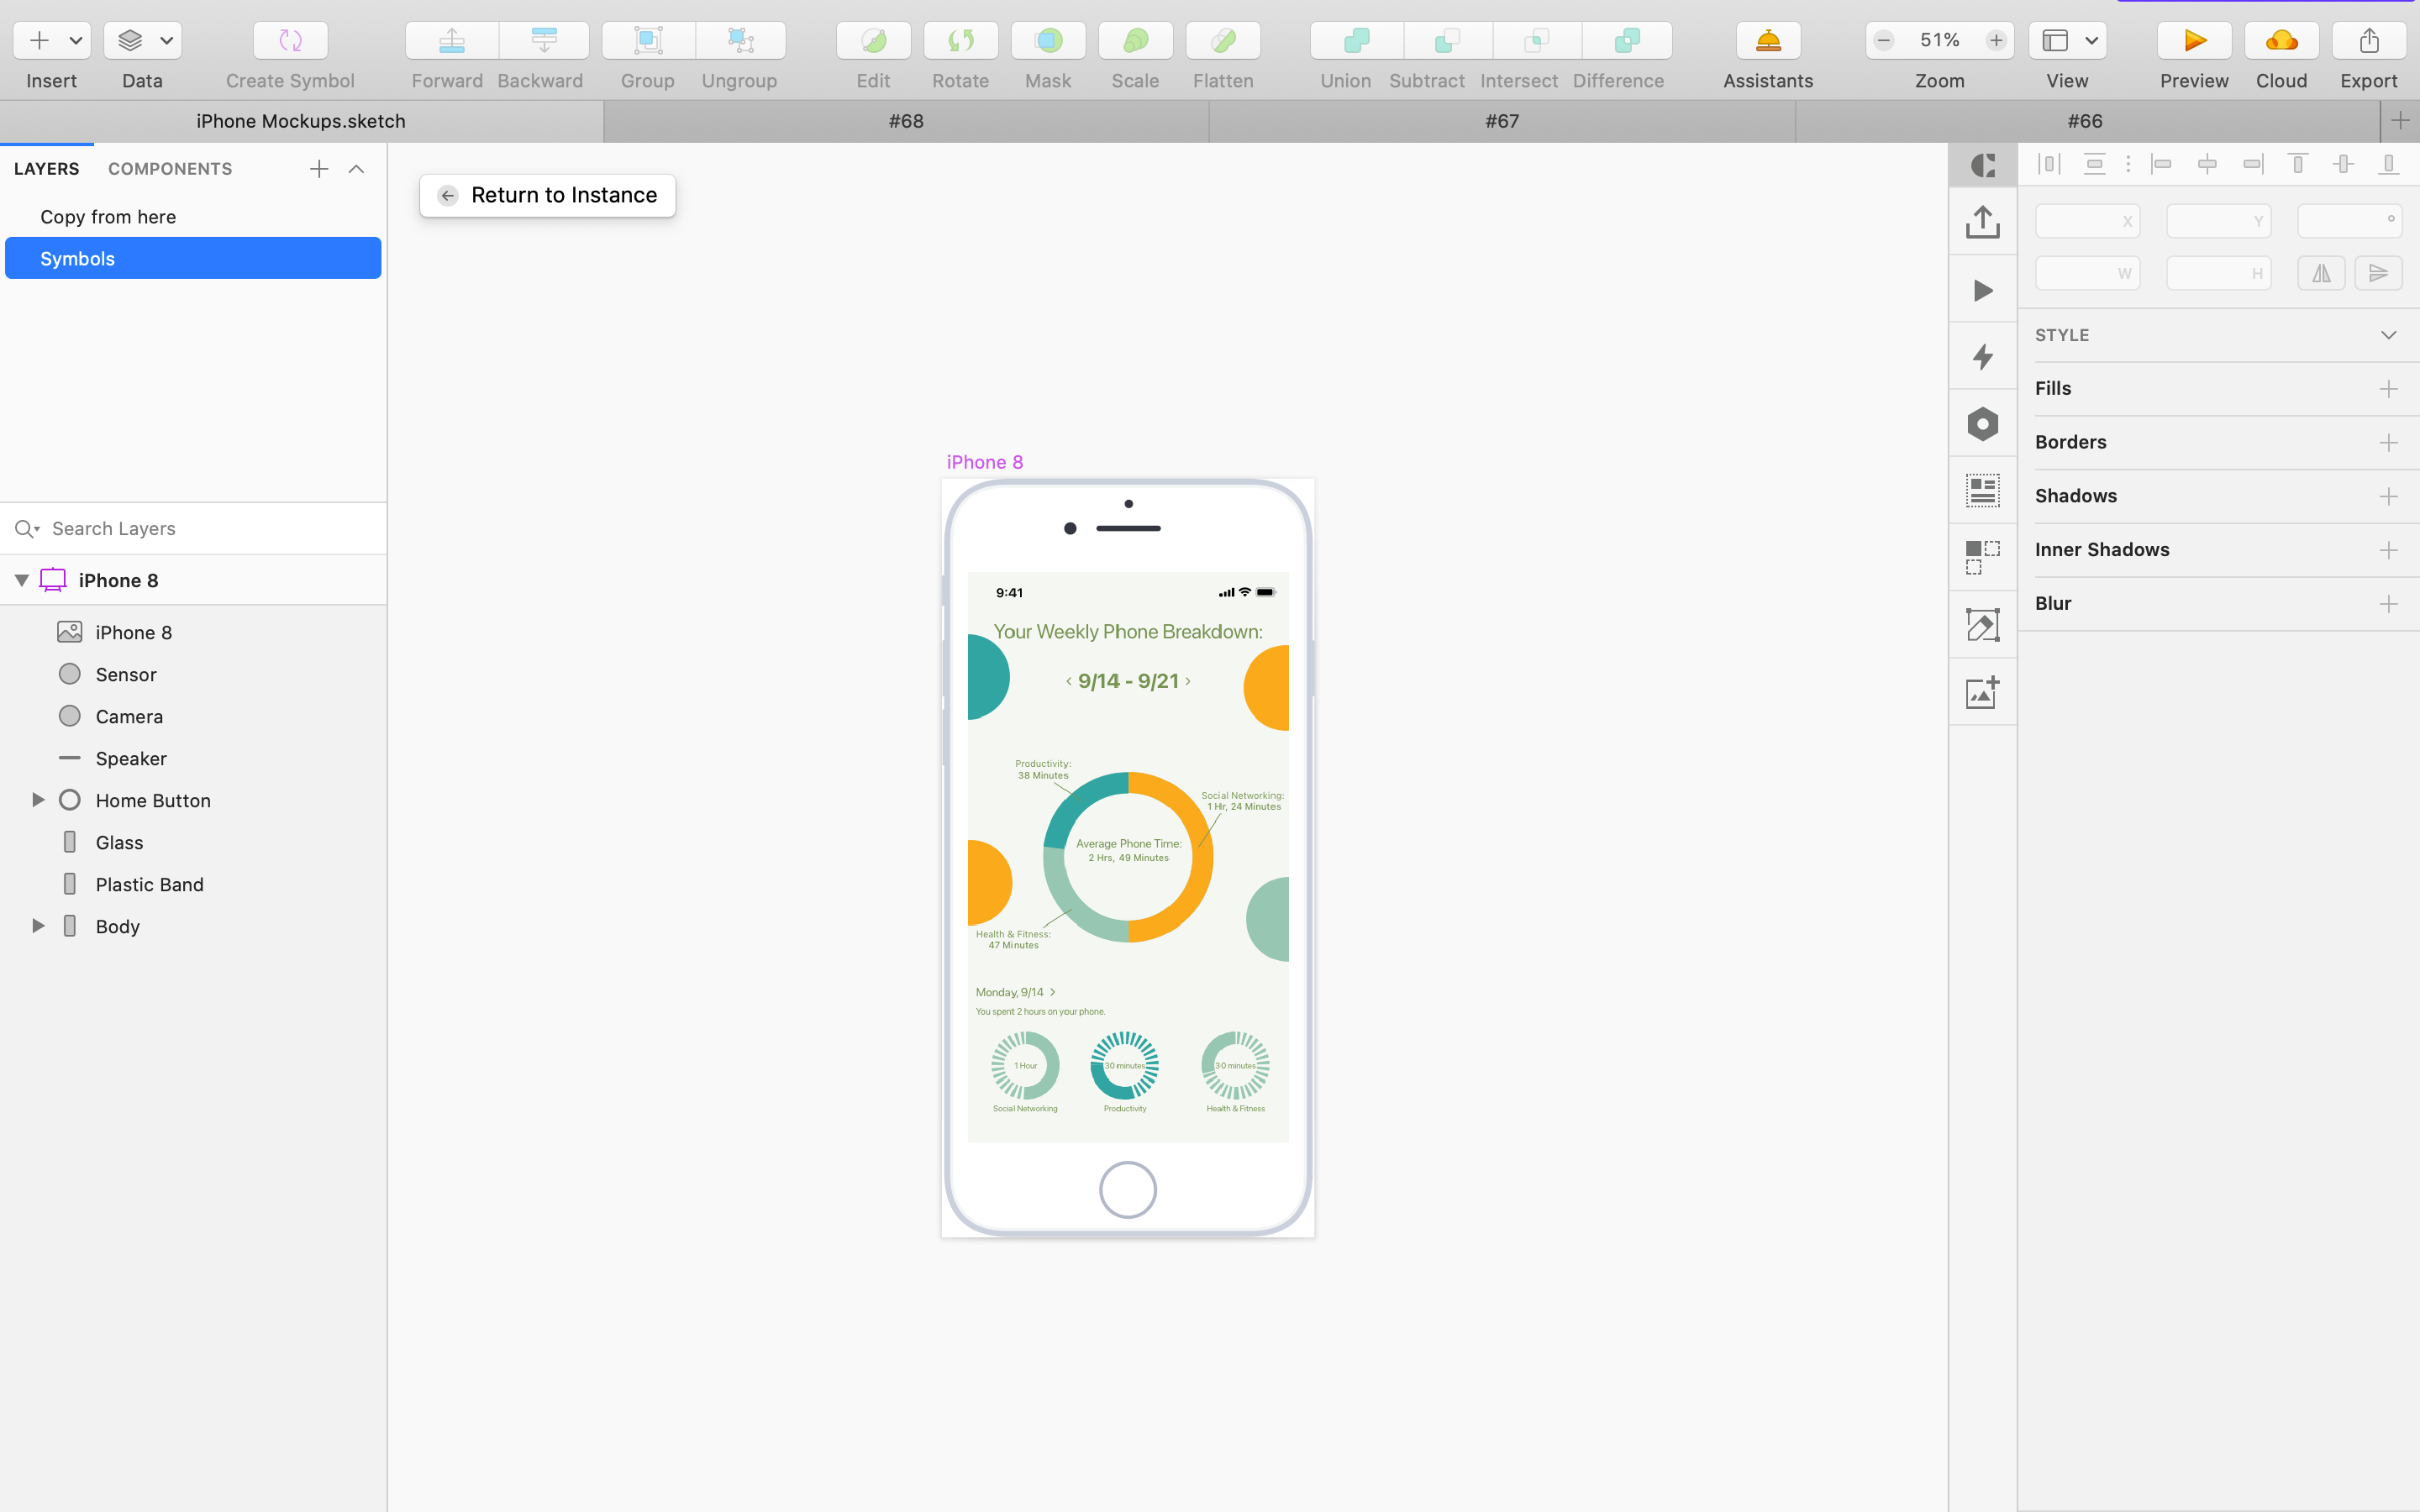Collapse the iPhone 8 artboard layers
2420x1512 pixels.
(x=21, y=580)
